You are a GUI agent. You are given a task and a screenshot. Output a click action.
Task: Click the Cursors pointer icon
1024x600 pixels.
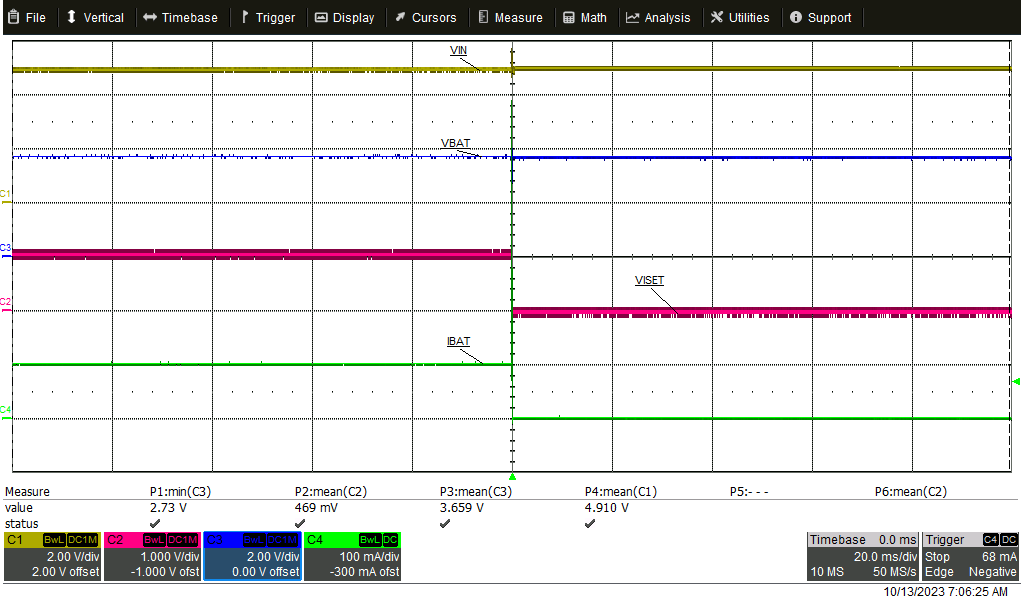click(x=401, y=16)
